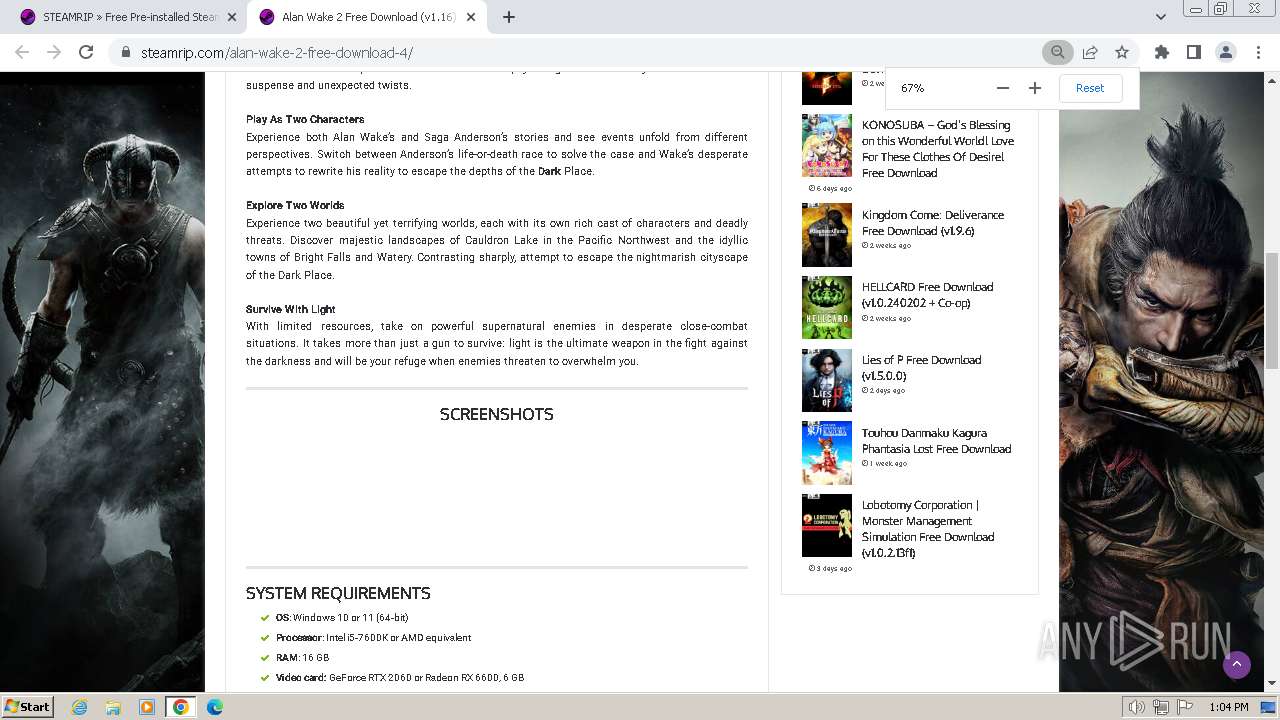Open the Extensions puzzle icon

[1161, 52]
